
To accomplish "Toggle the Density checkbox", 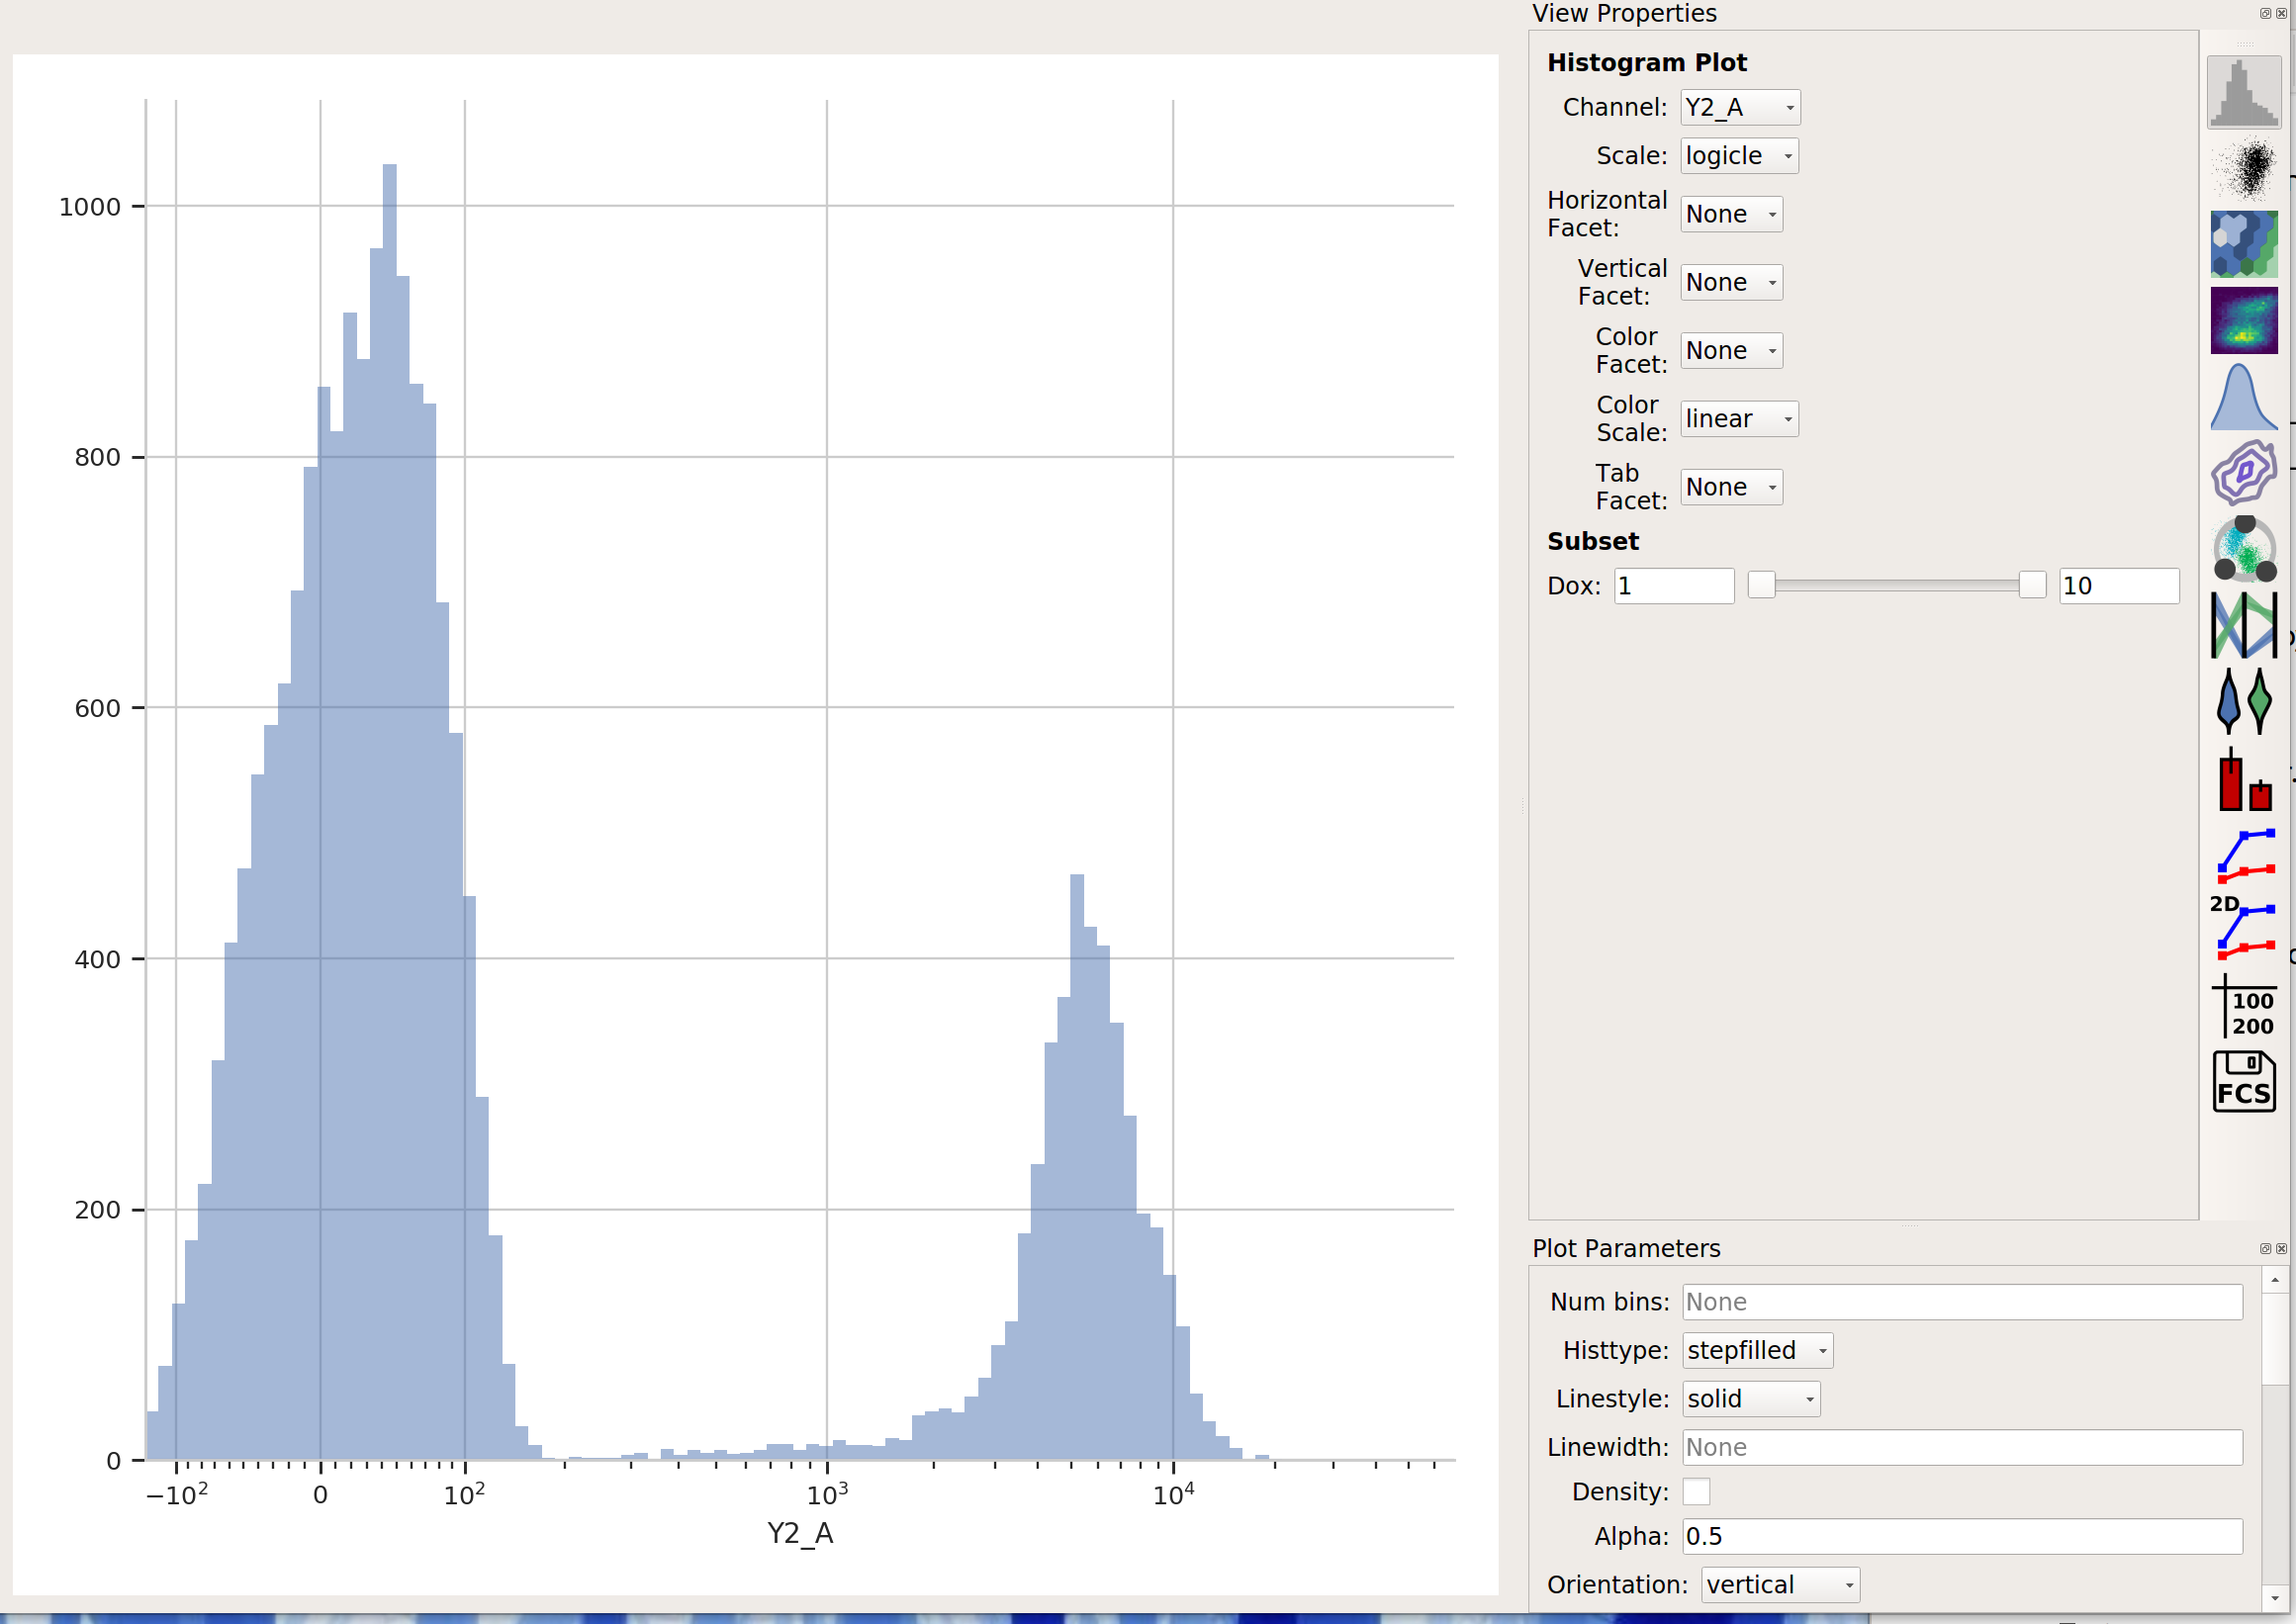I will (x=1696, y=1491).
